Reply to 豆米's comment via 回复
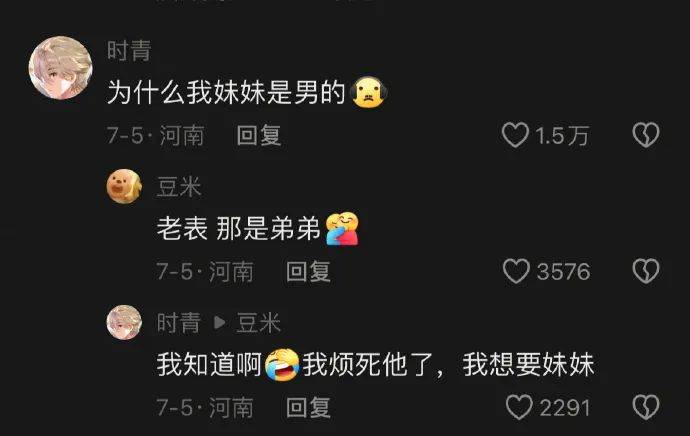The height and width of the screenshot is (436, 690). click(308, 271)
